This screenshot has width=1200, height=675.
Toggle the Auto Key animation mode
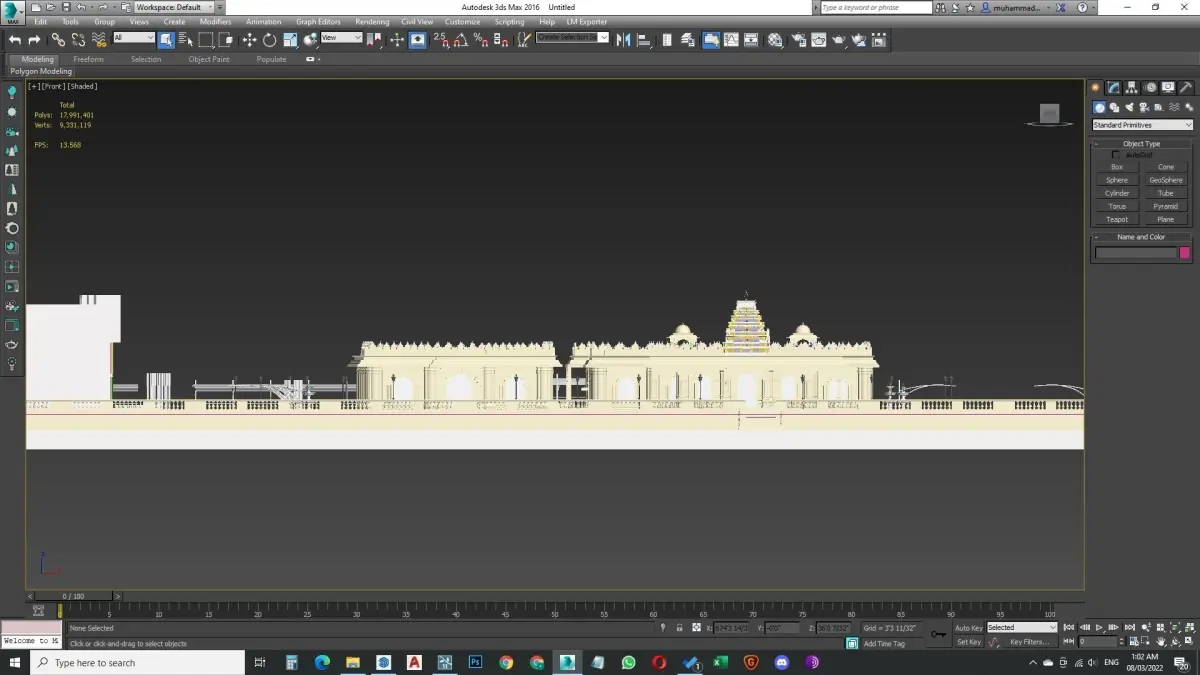click(x=968, y=628)
